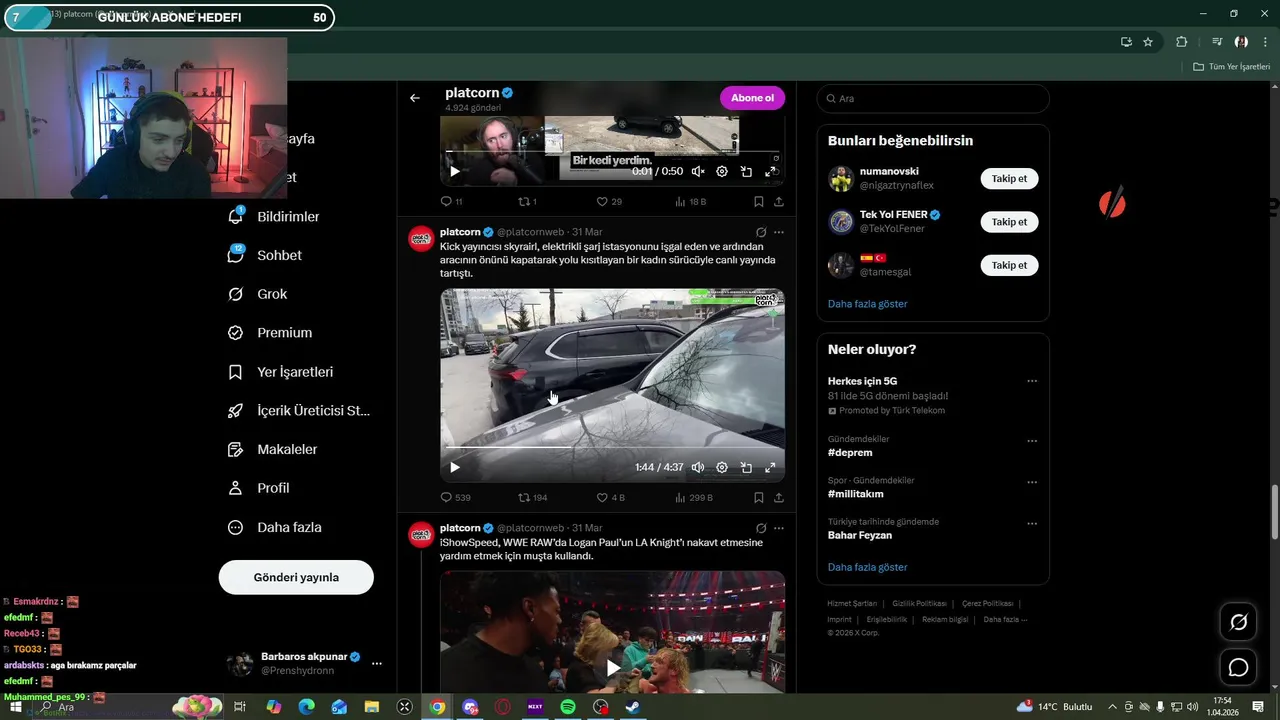Open Chrome three-dot menu
The image size is (1280, 720).
(1264, 42)
